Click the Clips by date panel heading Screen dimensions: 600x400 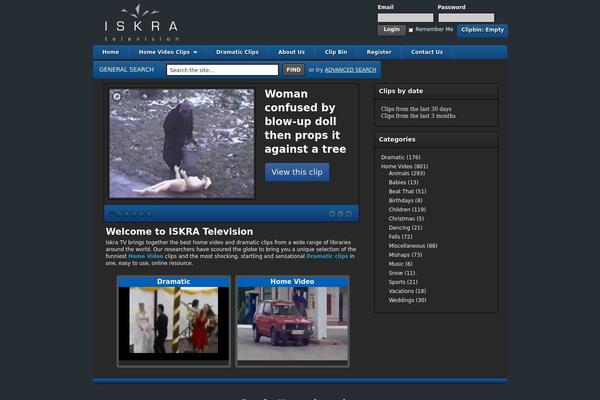tap(401, 91)
